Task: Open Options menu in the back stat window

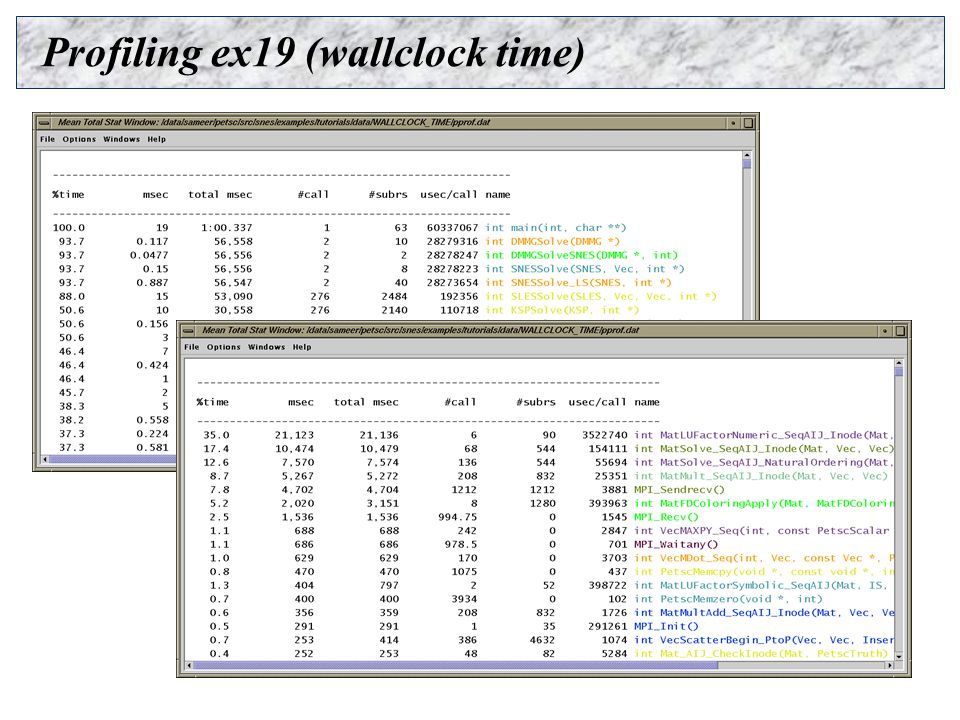Action: click(x=79, y=140)
